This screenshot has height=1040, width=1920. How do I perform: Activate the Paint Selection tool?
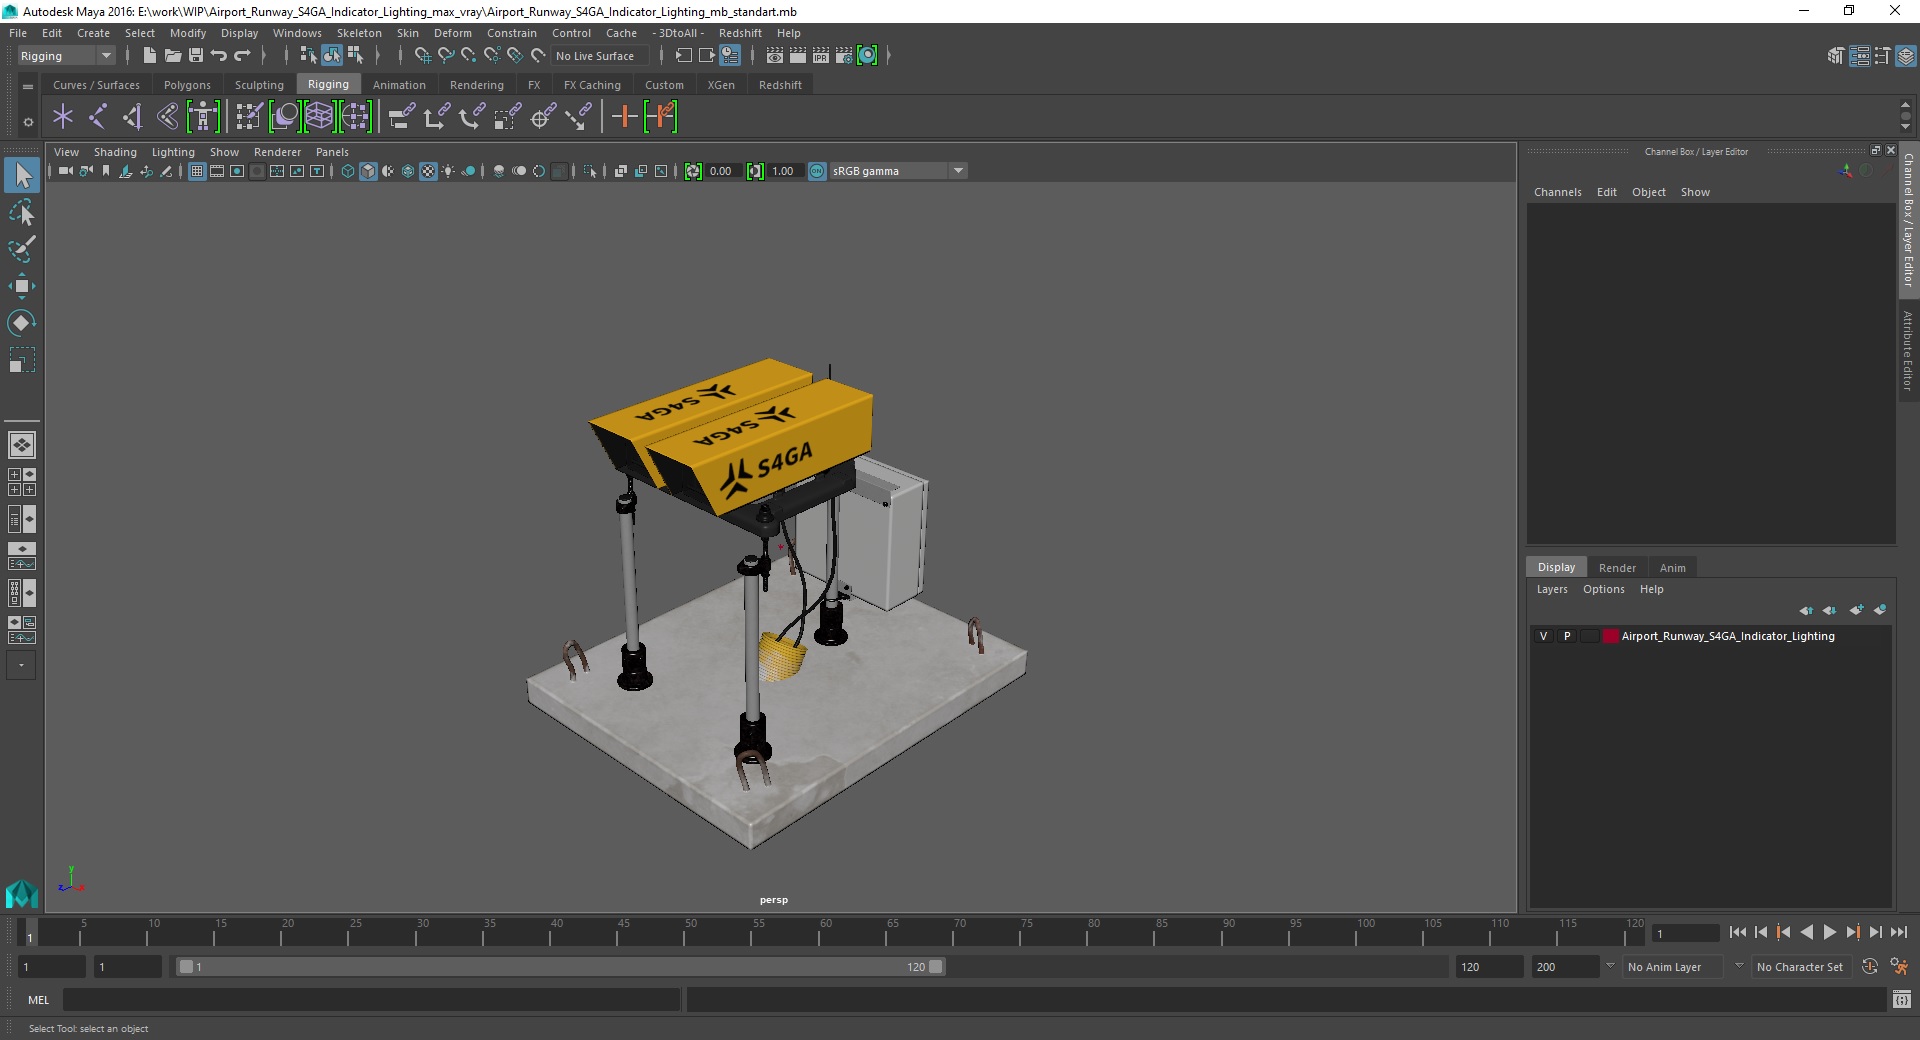[x=22, y=249]
